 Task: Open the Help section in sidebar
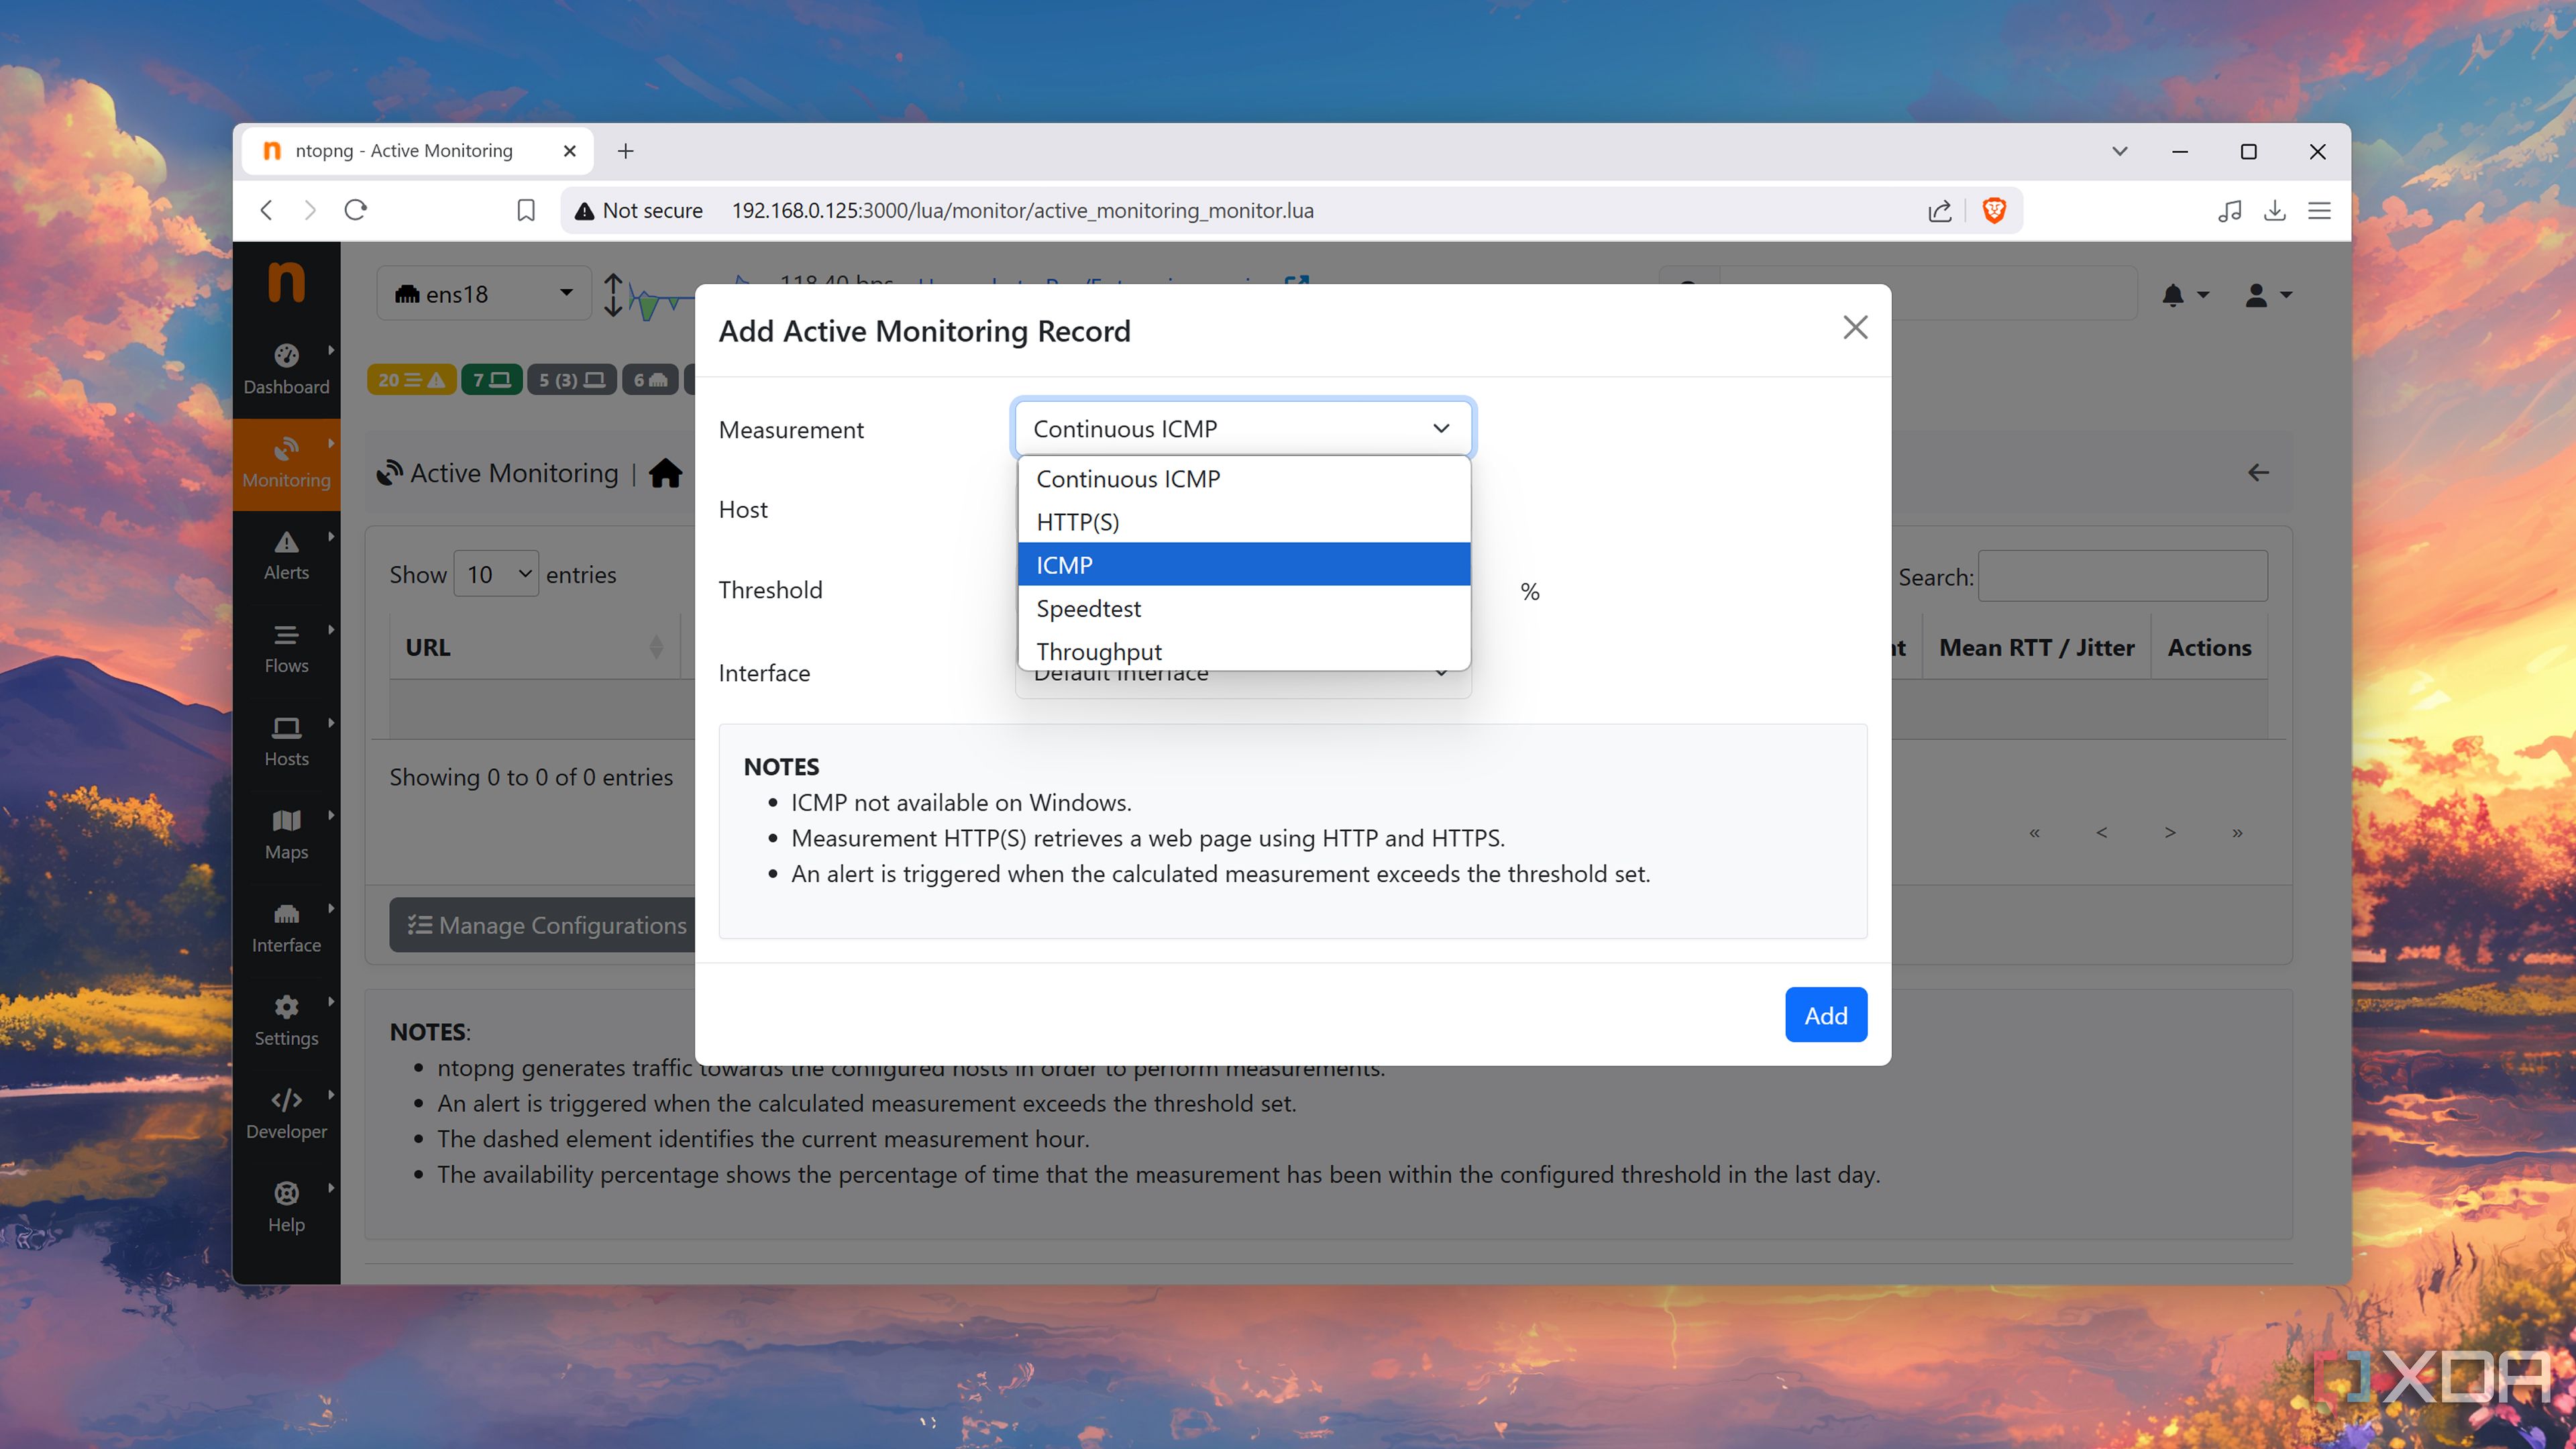pos(286,1205)
